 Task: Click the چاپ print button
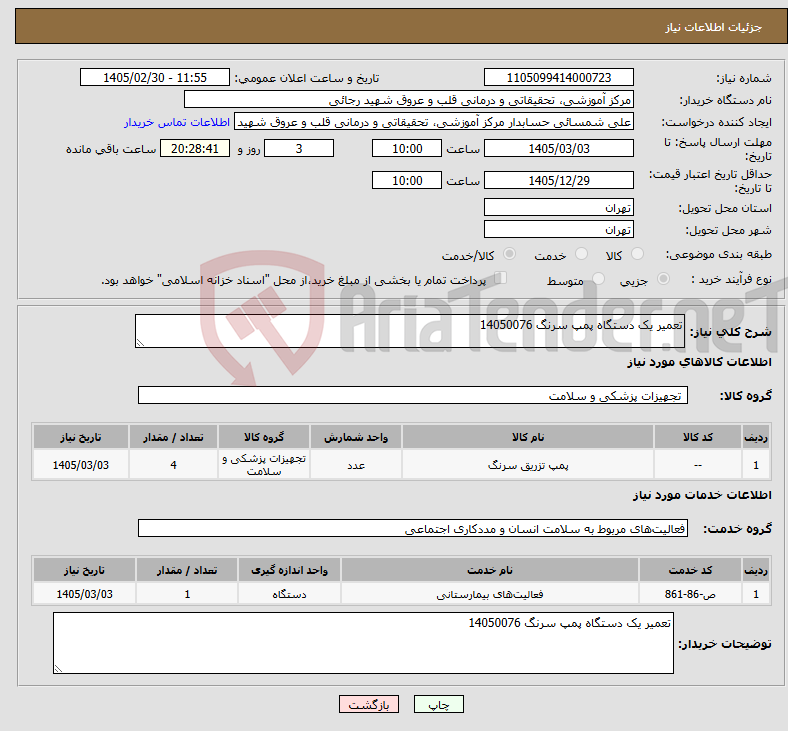[x=439, y=704]
